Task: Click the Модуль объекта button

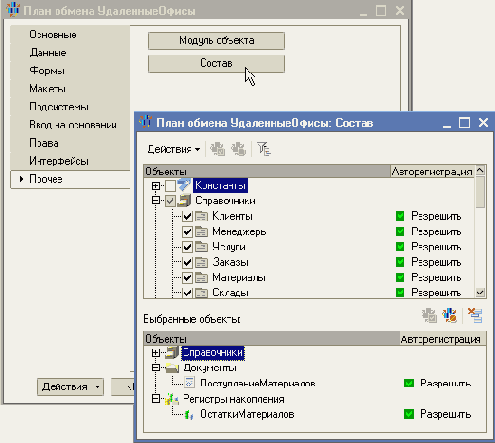Action: (x=216, y=41)
